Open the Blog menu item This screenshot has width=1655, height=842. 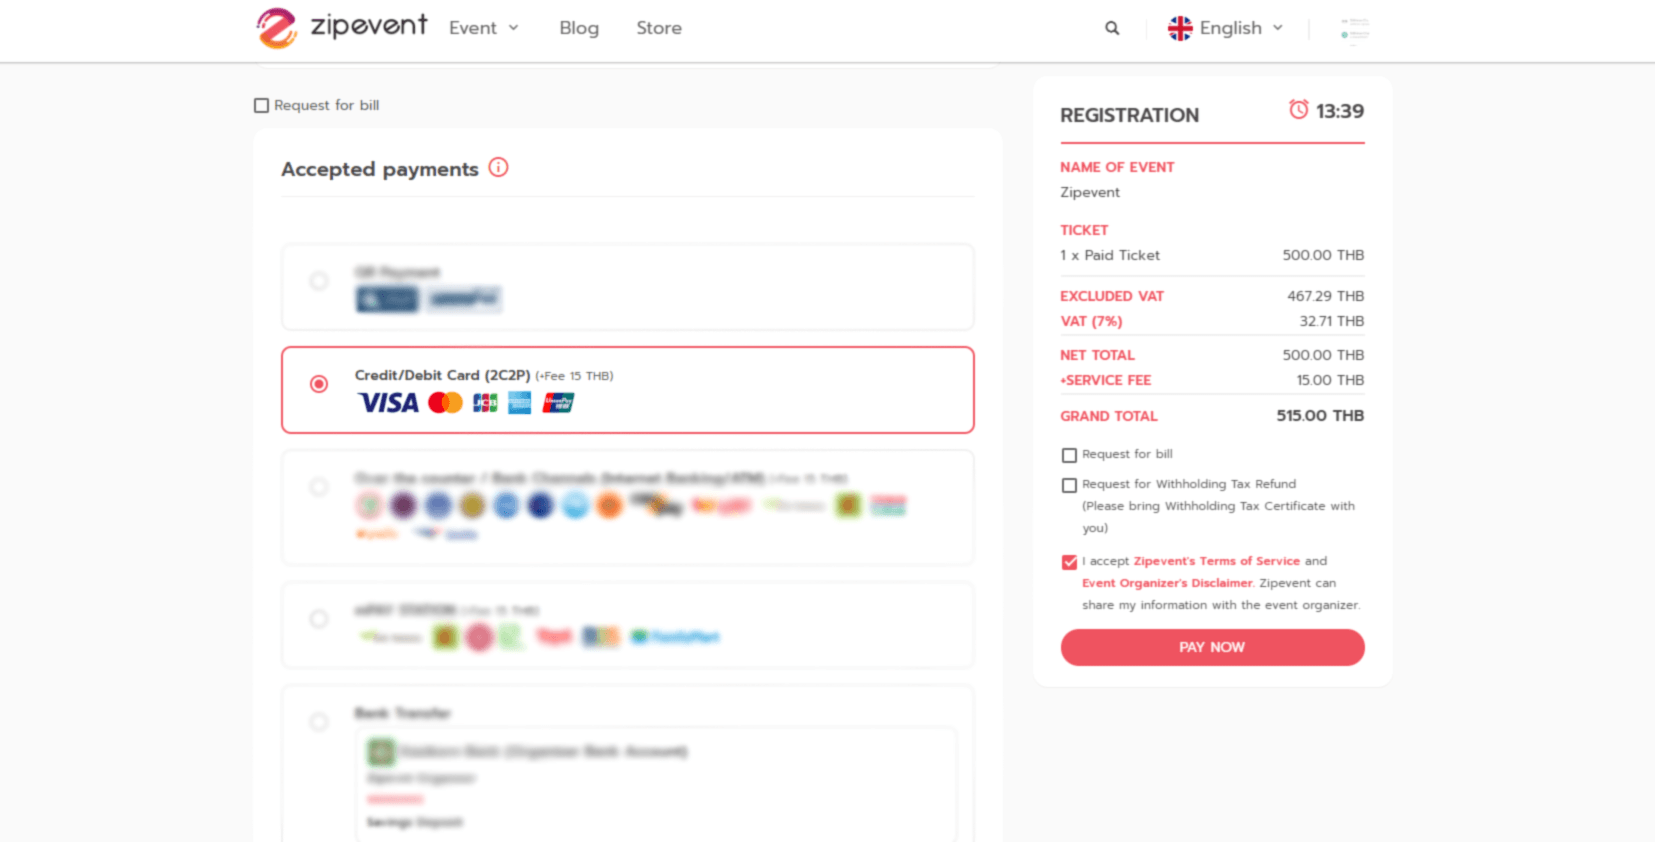(579, 28)
